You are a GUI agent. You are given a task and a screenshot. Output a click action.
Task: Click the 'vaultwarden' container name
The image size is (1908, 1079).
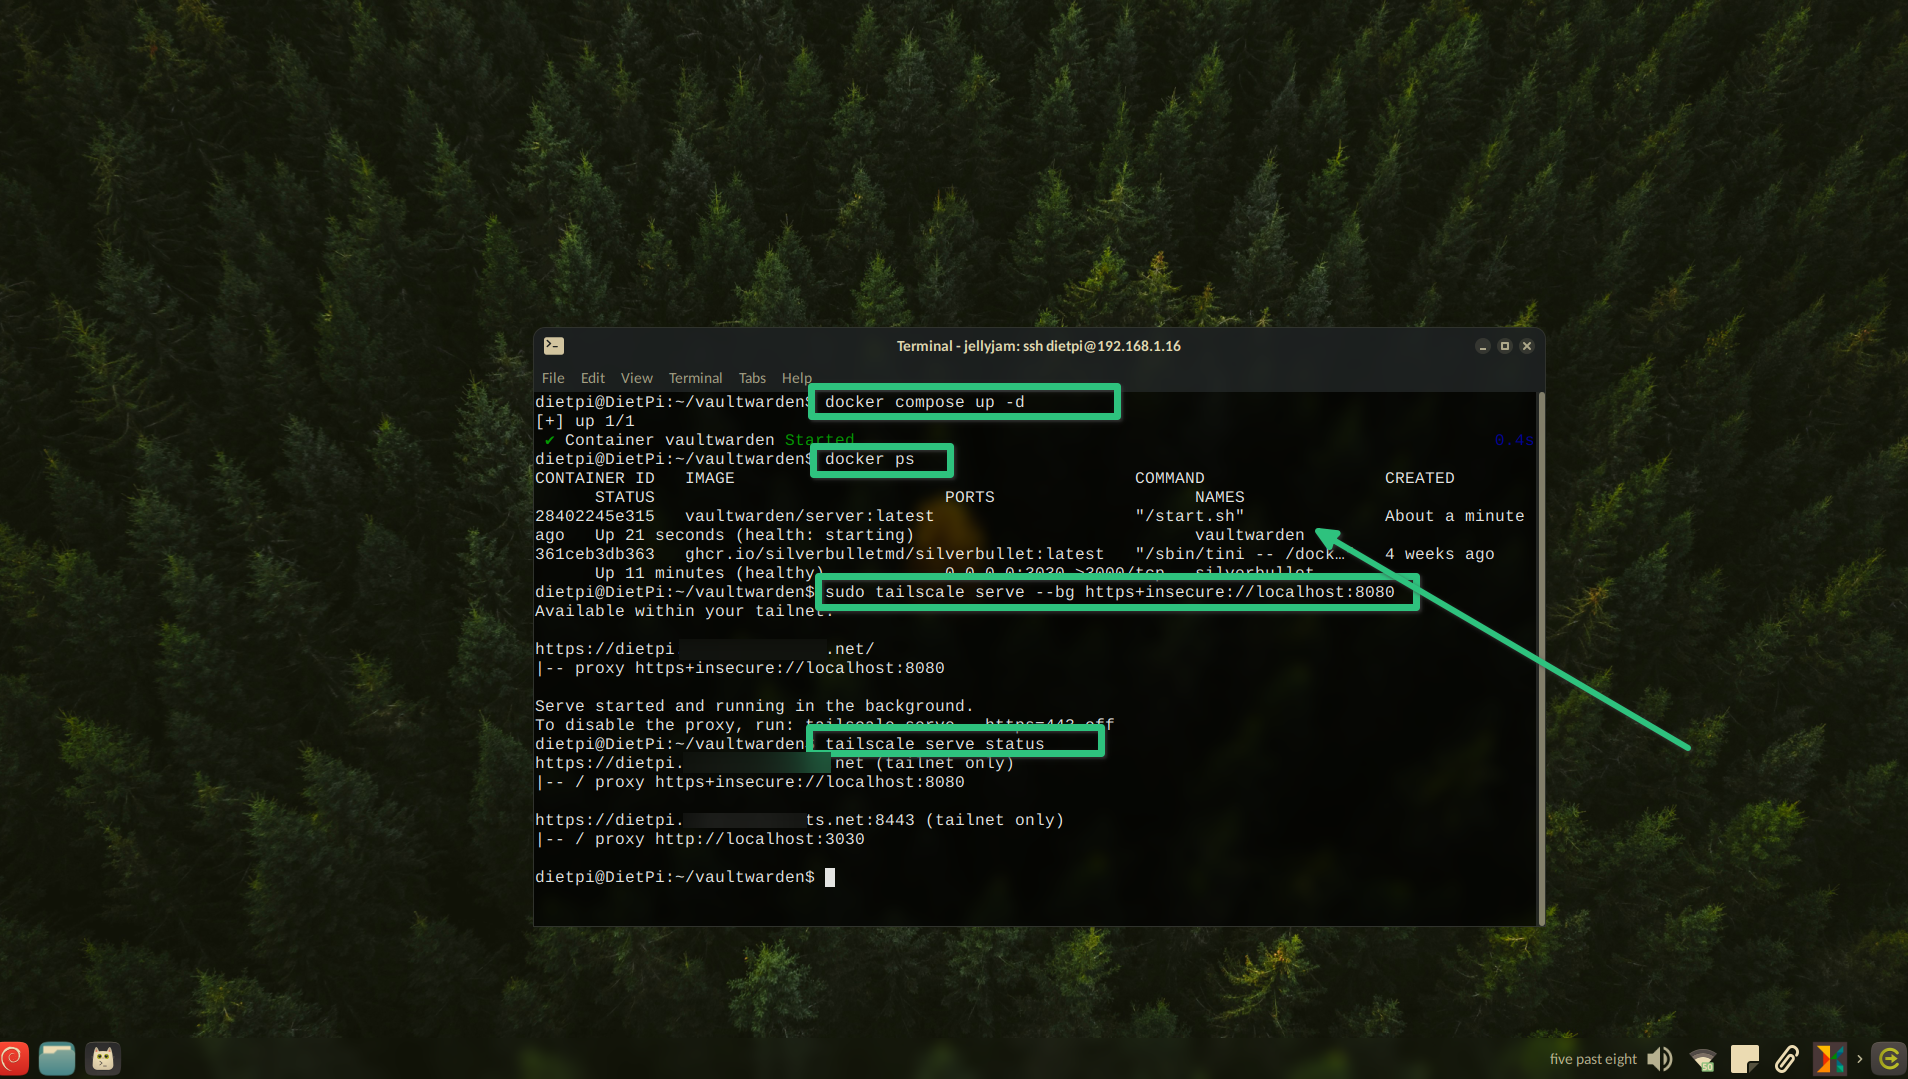(x=1249, y=535)
